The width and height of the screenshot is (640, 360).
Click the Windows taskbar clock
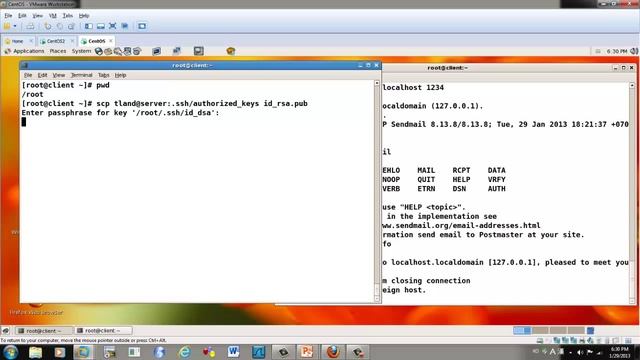pyautogui.click(x=620, y=352)
